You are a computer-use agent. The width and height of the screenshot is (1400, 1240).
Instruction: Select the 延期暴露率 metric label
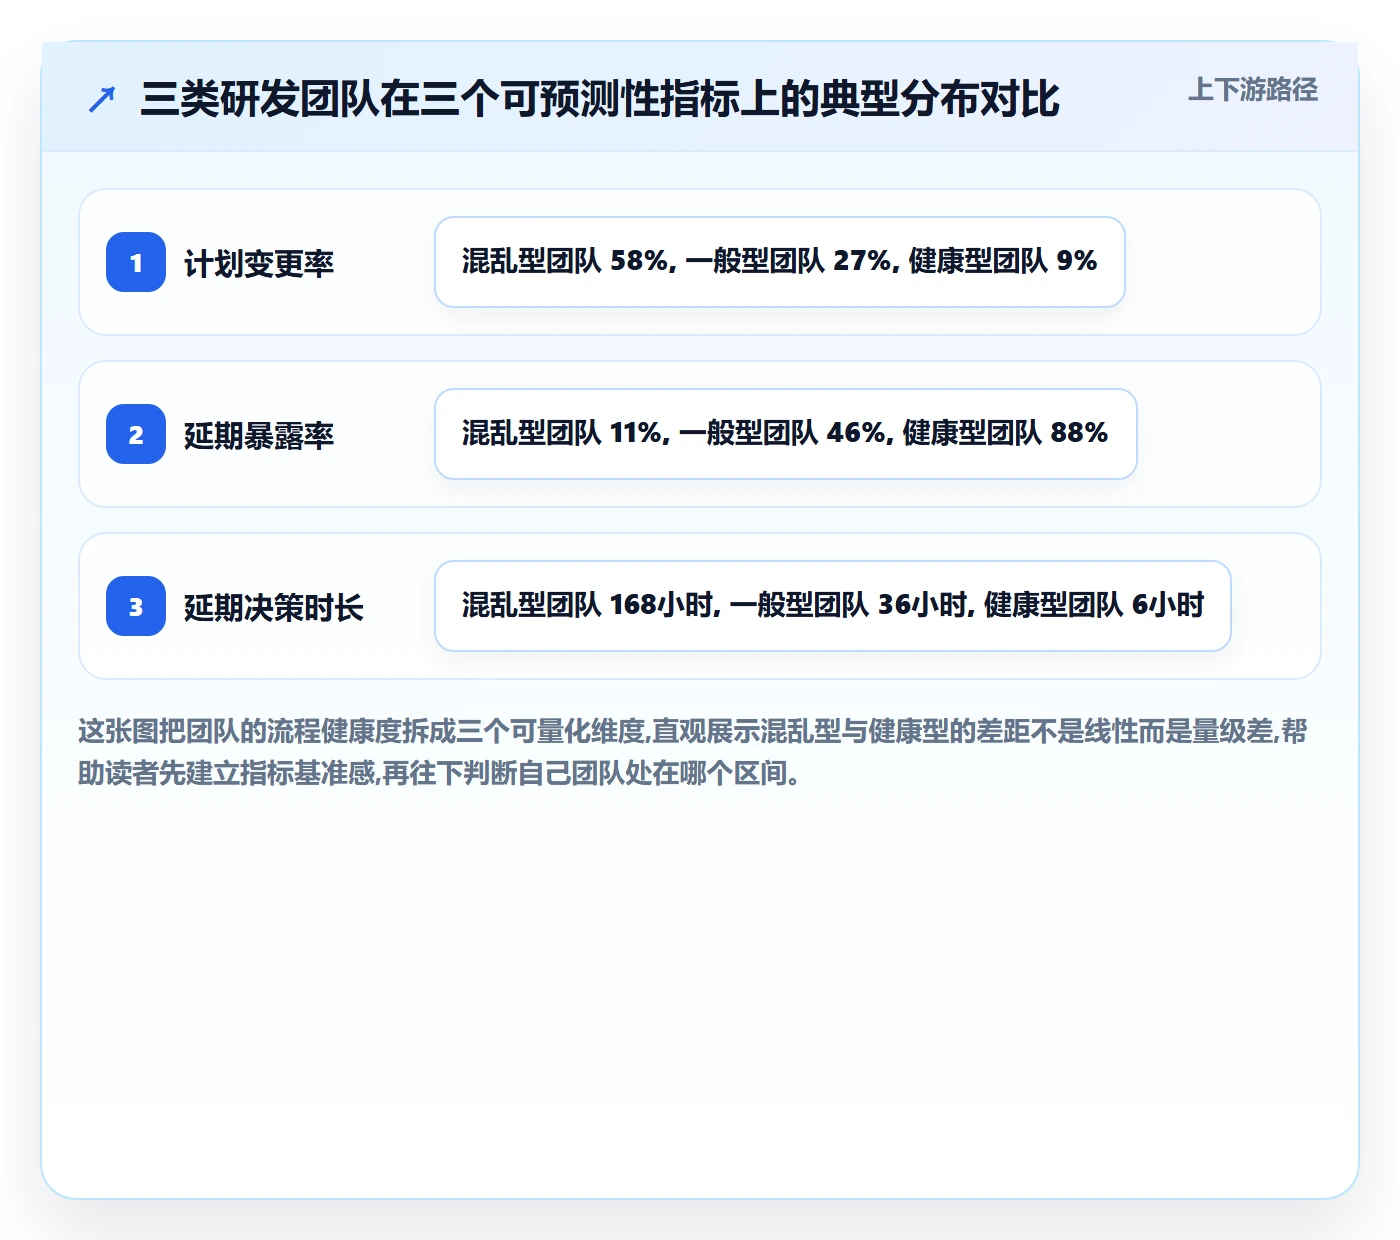259,435
